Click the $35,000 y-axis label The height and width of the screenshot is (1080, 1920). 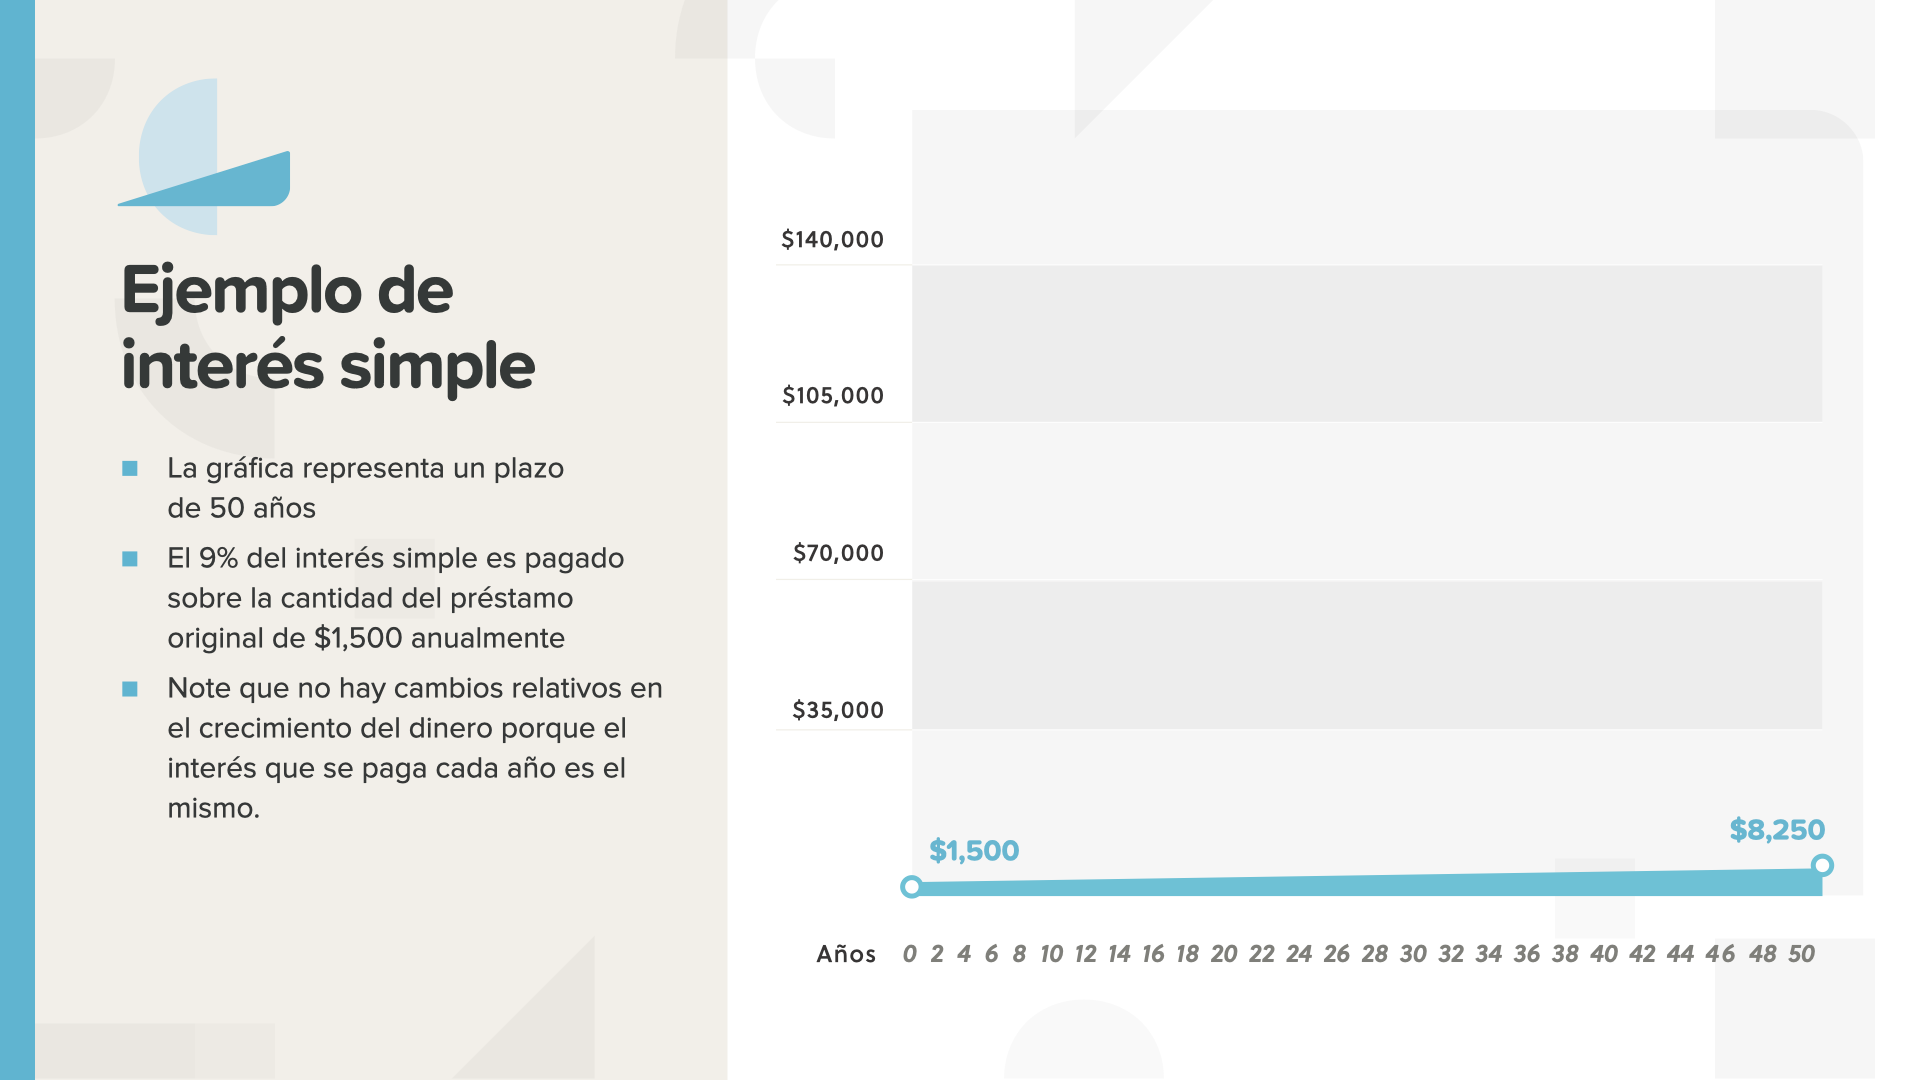pos(837,710)
